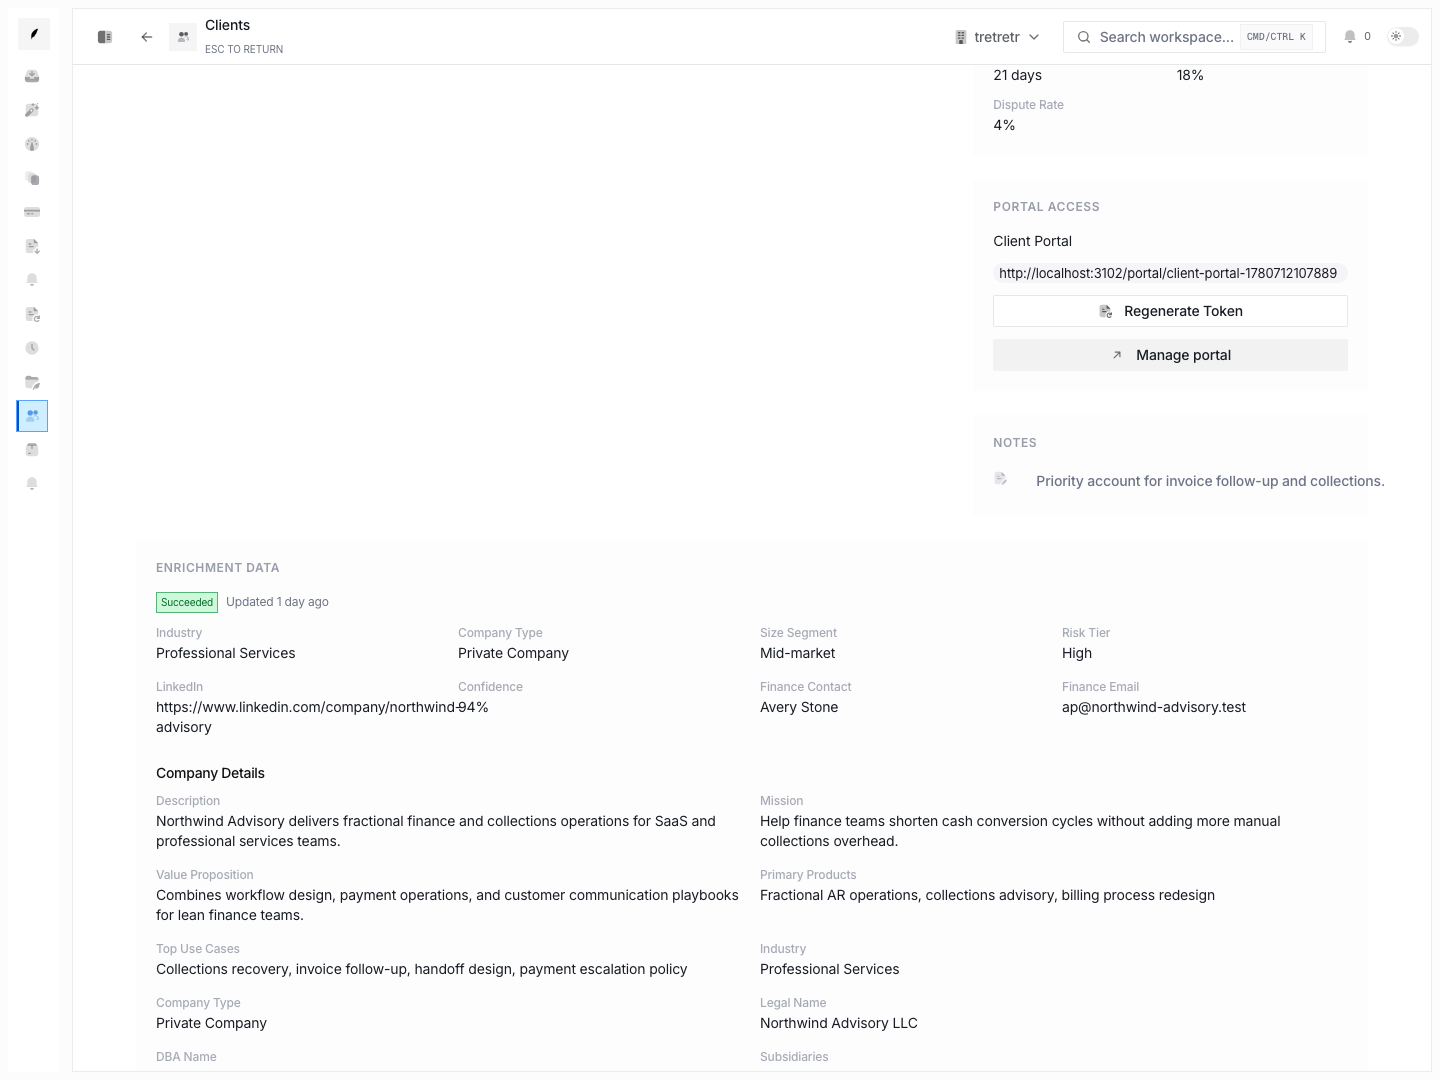Click the Regenerate Token button
This screenshot has height=1080, width=1440.
tap(1170, 311)
